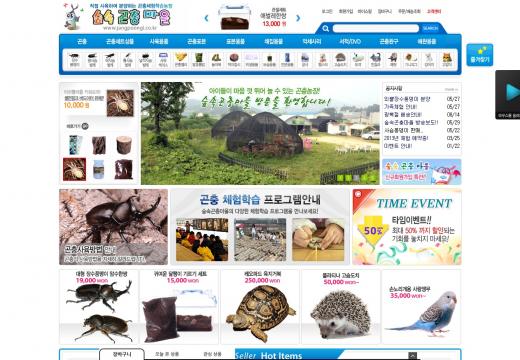The height and width of the screenshot is (360, 520).
Task: Open the hedgehog category icon in icon strip
Action: tap(340, 60)
